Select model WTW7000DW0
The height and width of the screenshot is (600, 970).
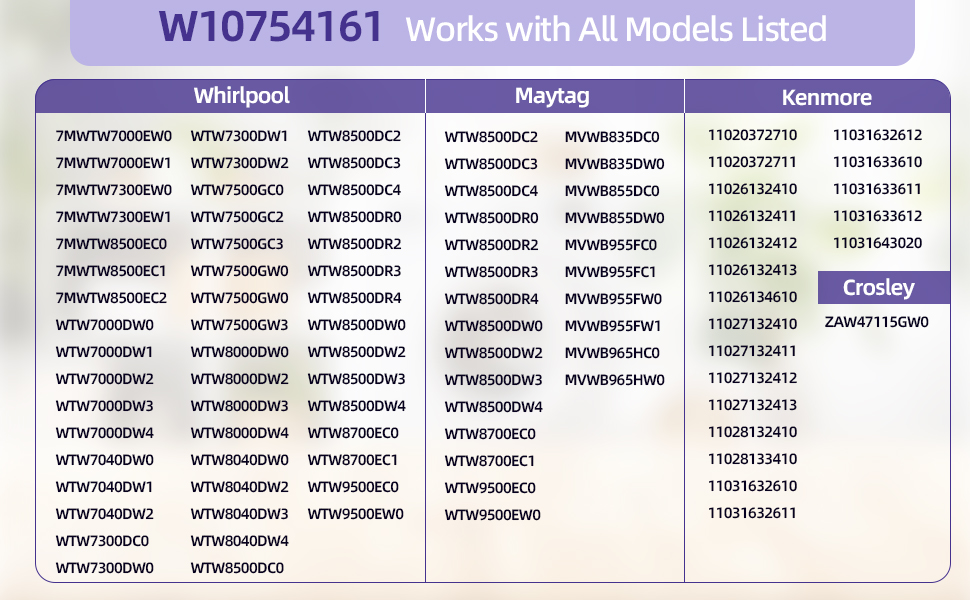[x=105, y=325]
